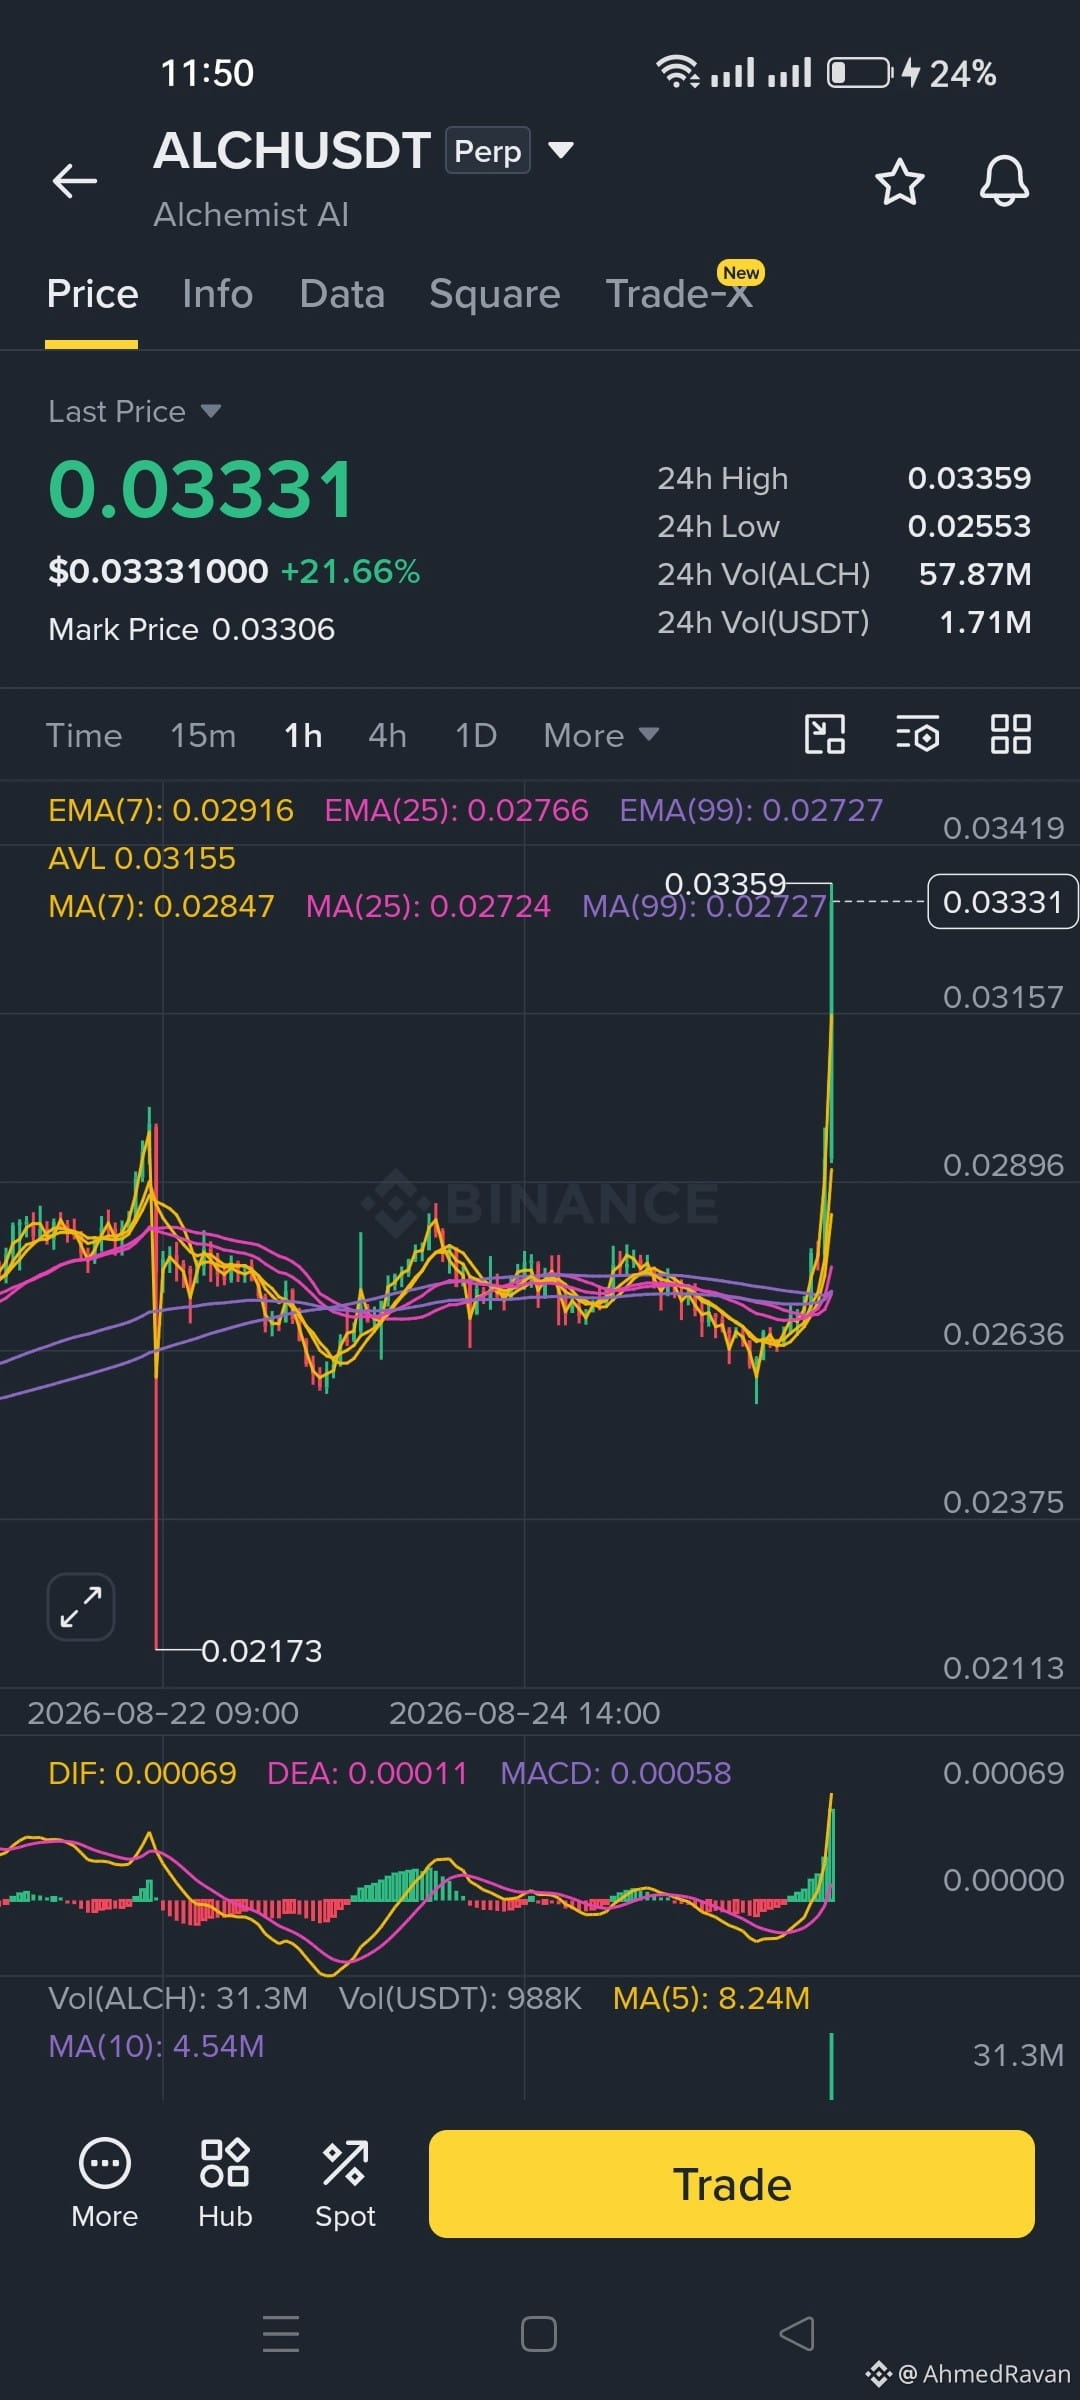The image size is (1080, 2400).
Task: Expand the More intervals dropdown
Action: [601, 736]
